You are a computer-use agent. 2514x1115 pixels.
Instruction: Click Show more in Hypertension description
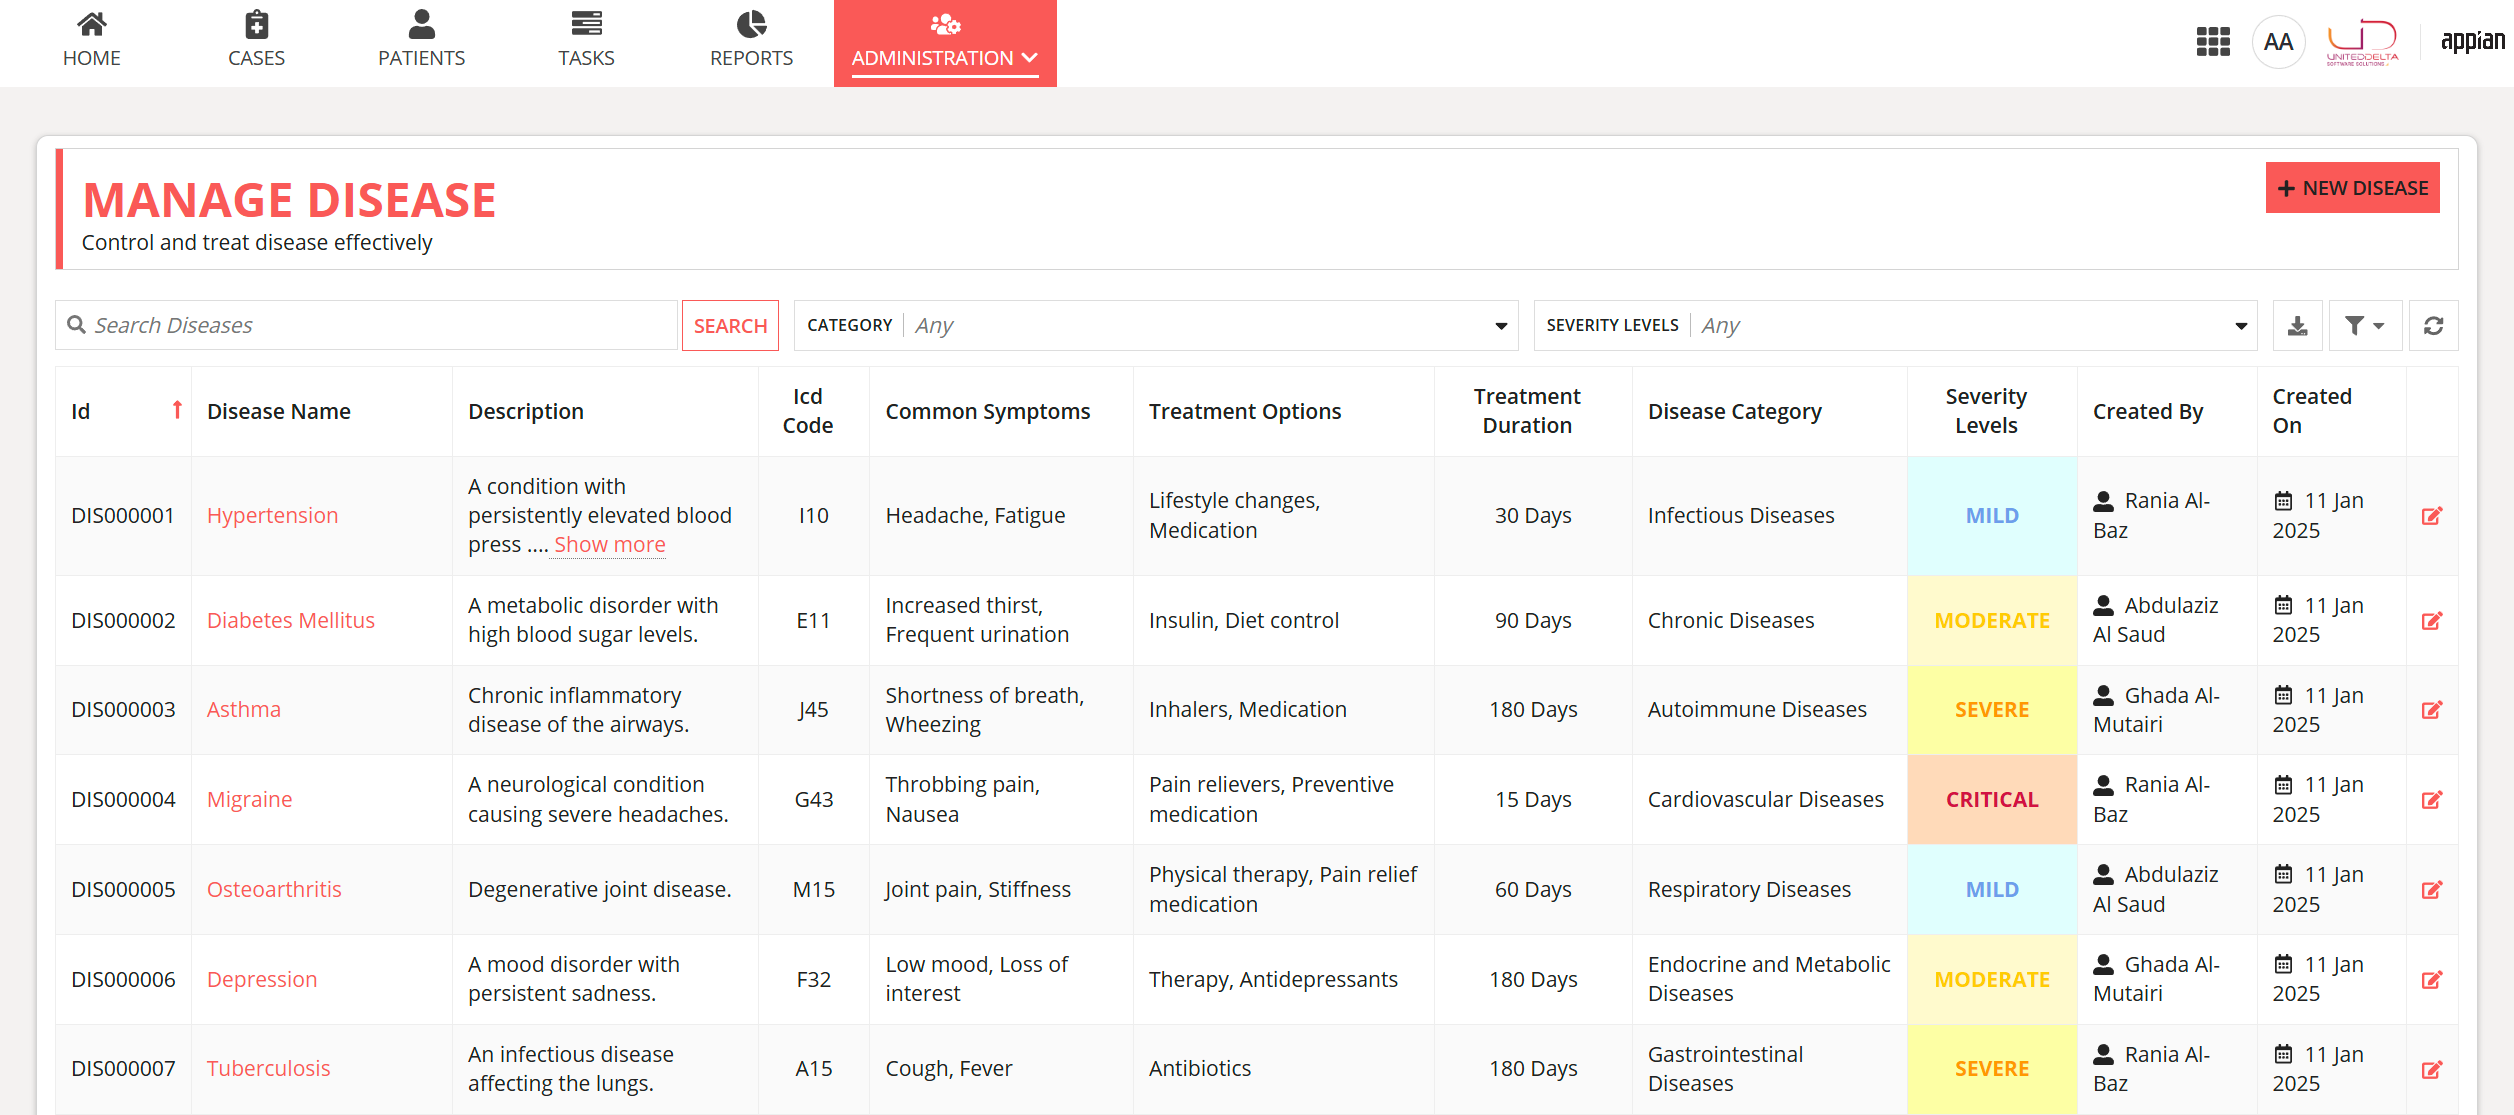[x=610, y=545]
